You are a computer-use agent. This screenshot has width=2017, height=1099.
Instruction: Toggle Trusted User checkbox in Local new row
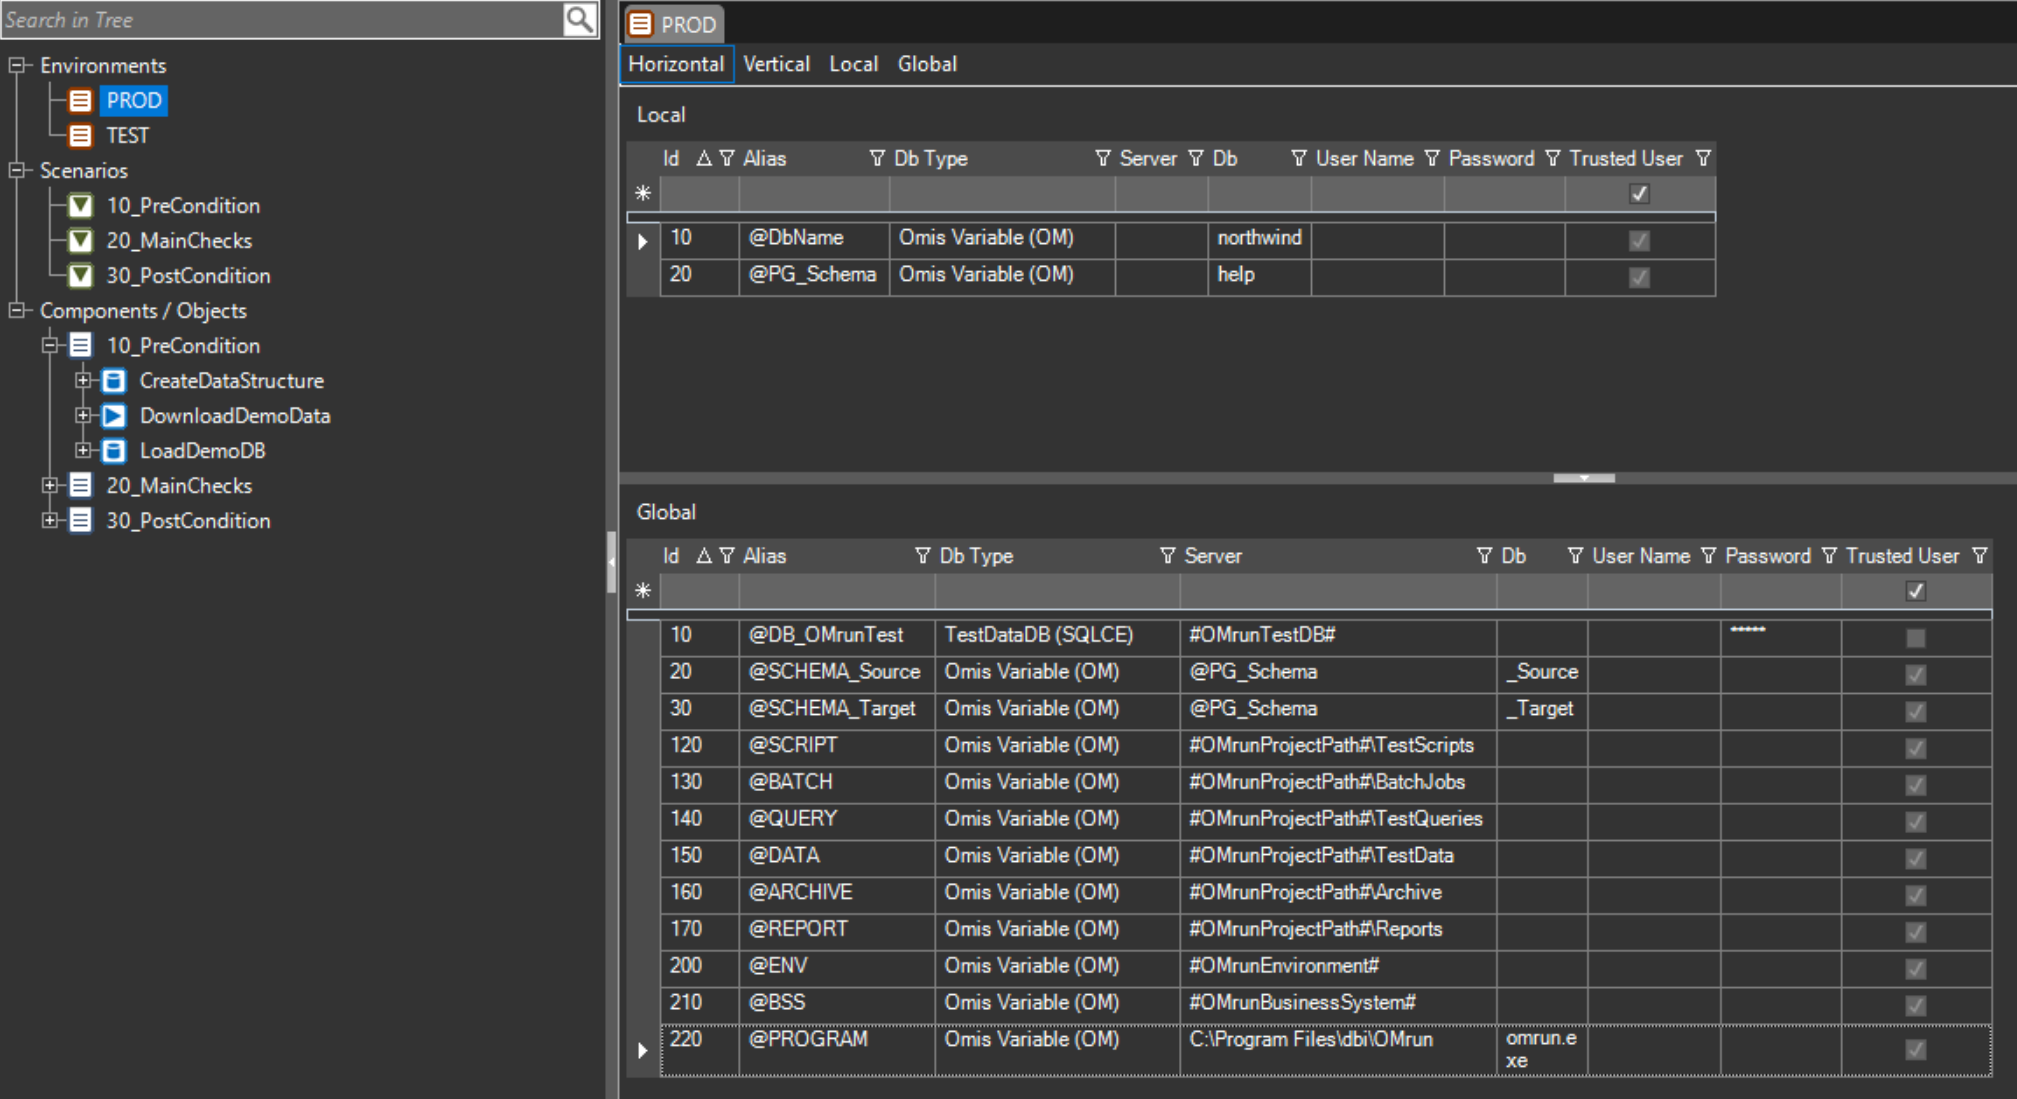(x=1639, y=193)
